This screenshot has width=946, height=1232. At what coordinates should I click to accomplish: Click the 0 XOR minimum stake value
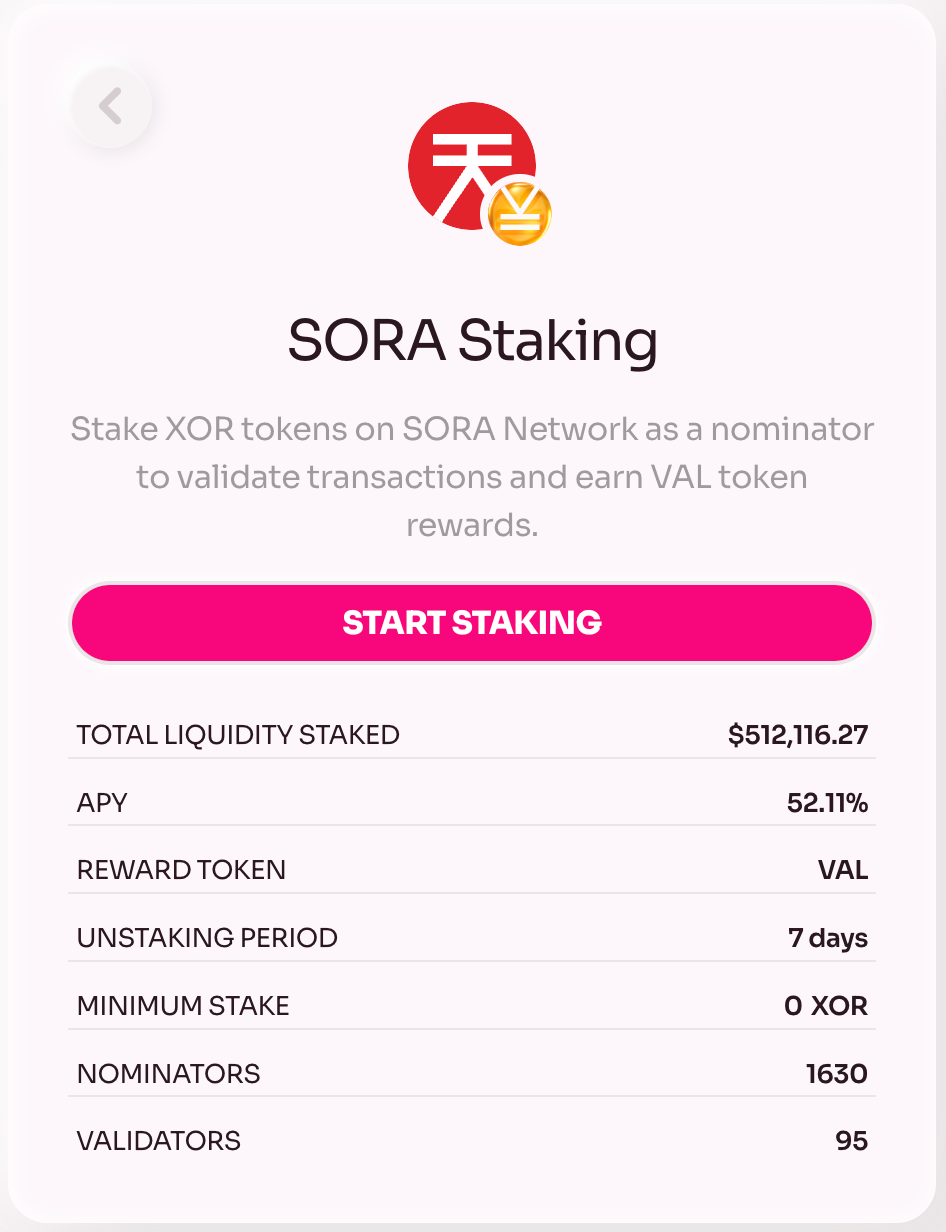click(x=826, y=1006)
